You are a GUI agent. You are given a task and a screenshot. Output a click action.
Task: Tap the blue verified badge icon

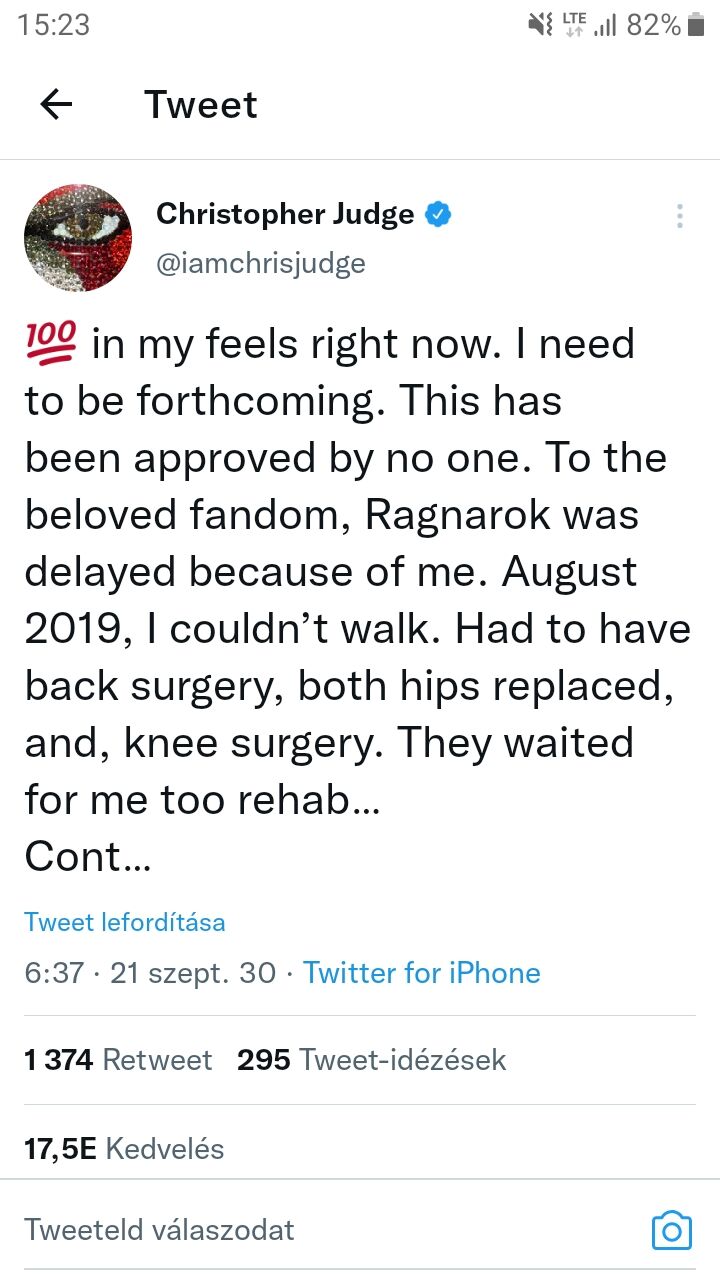pos(438,214)
